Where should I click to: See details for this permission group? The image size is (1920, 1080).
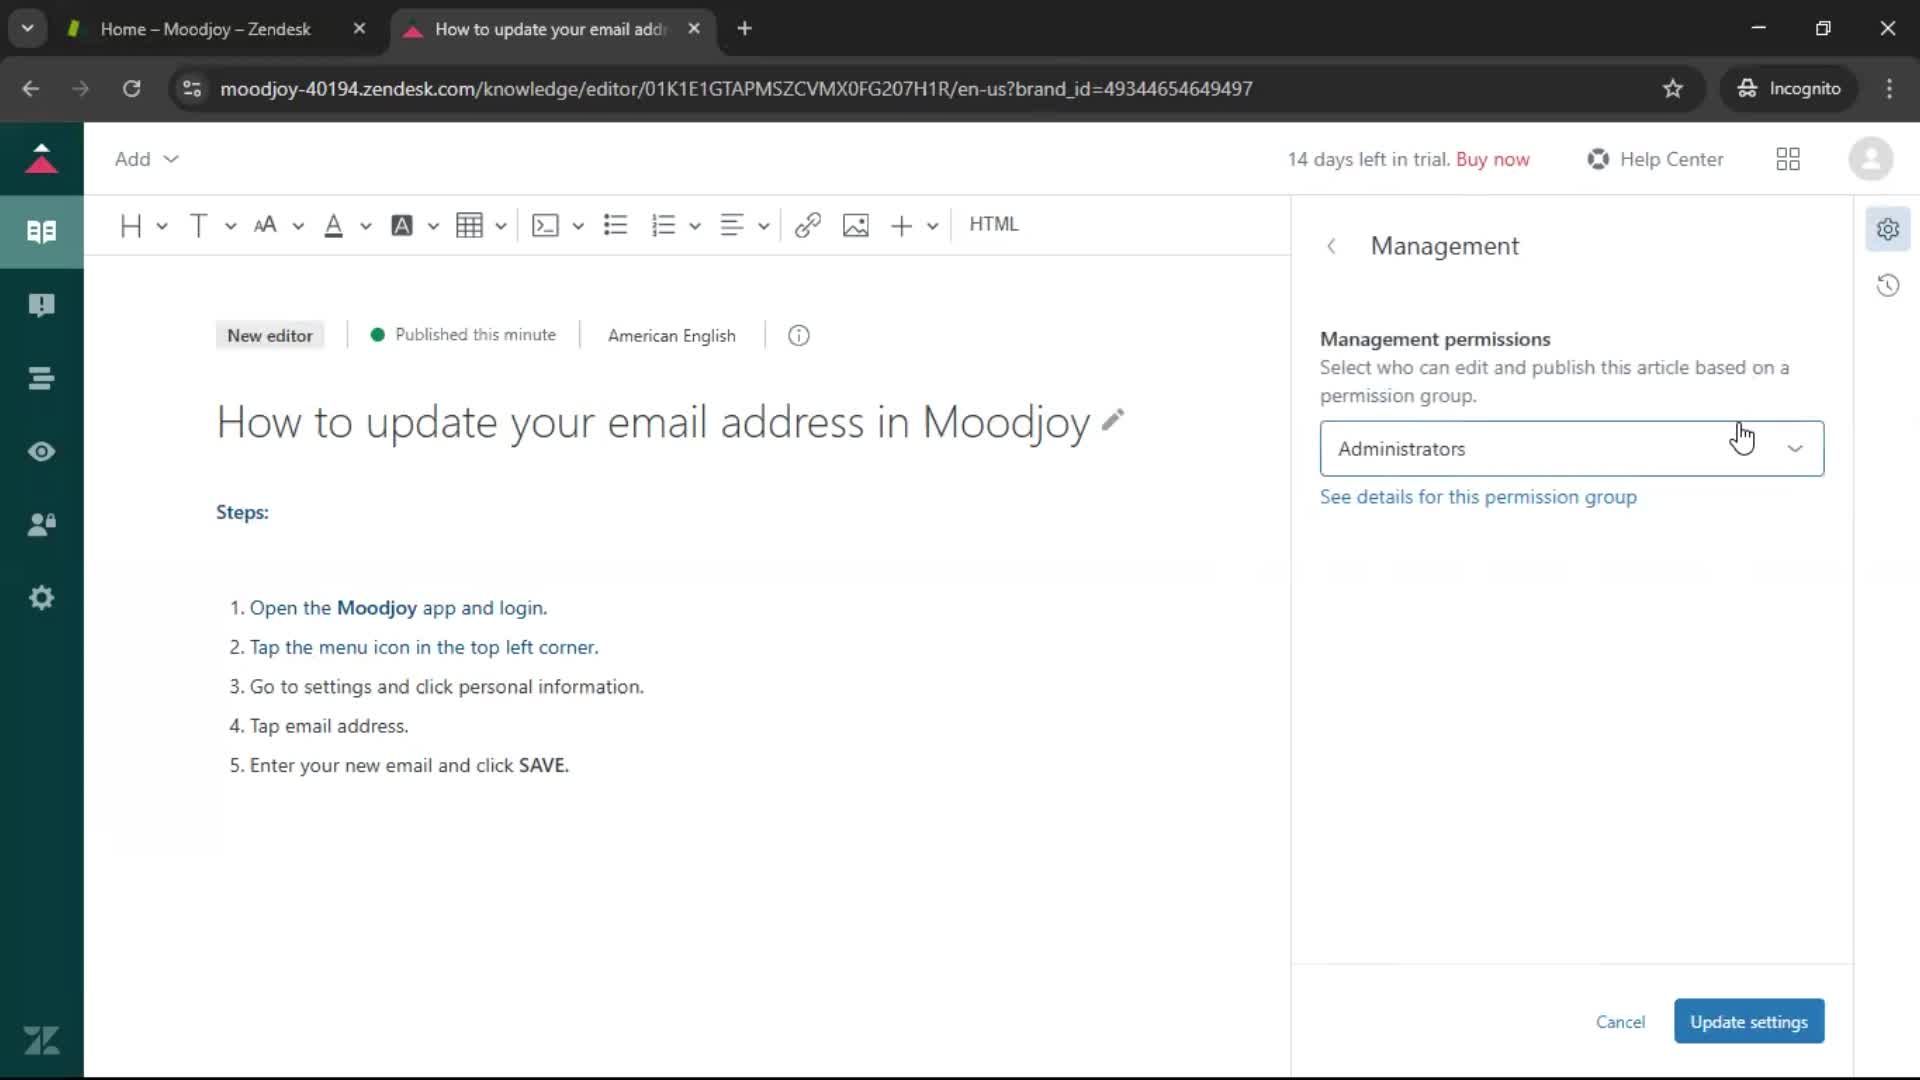[x=1478, y=497]
